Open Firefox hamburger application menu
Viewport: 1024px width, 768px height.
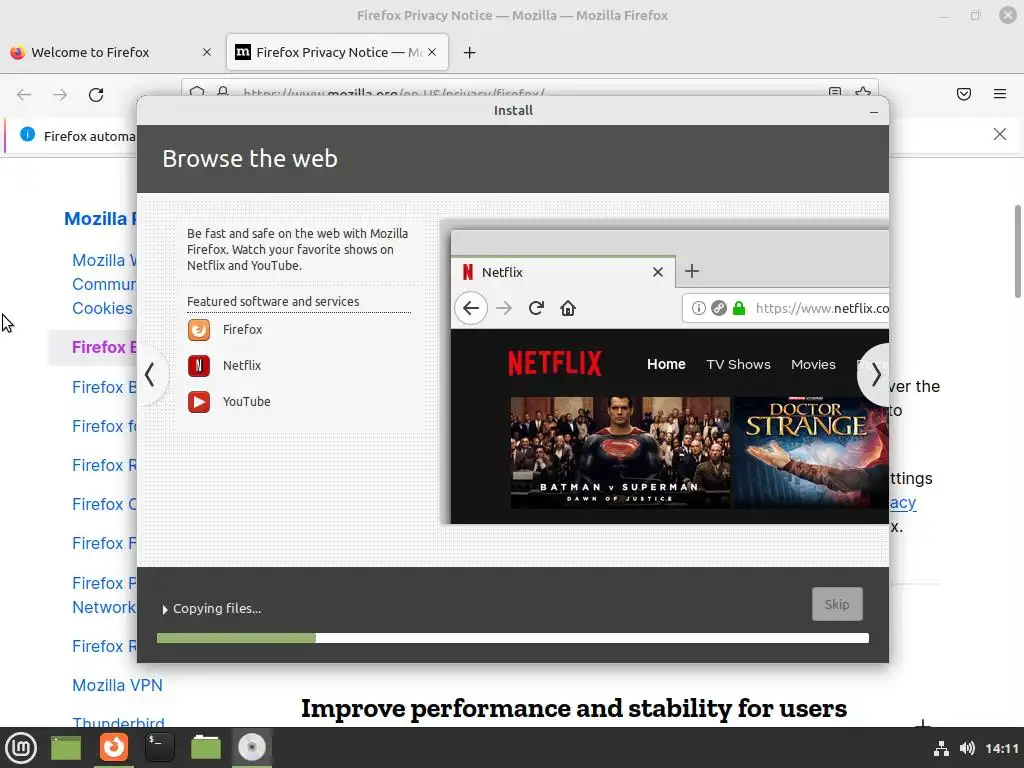pyautogui.click(x=1000, y=94)
